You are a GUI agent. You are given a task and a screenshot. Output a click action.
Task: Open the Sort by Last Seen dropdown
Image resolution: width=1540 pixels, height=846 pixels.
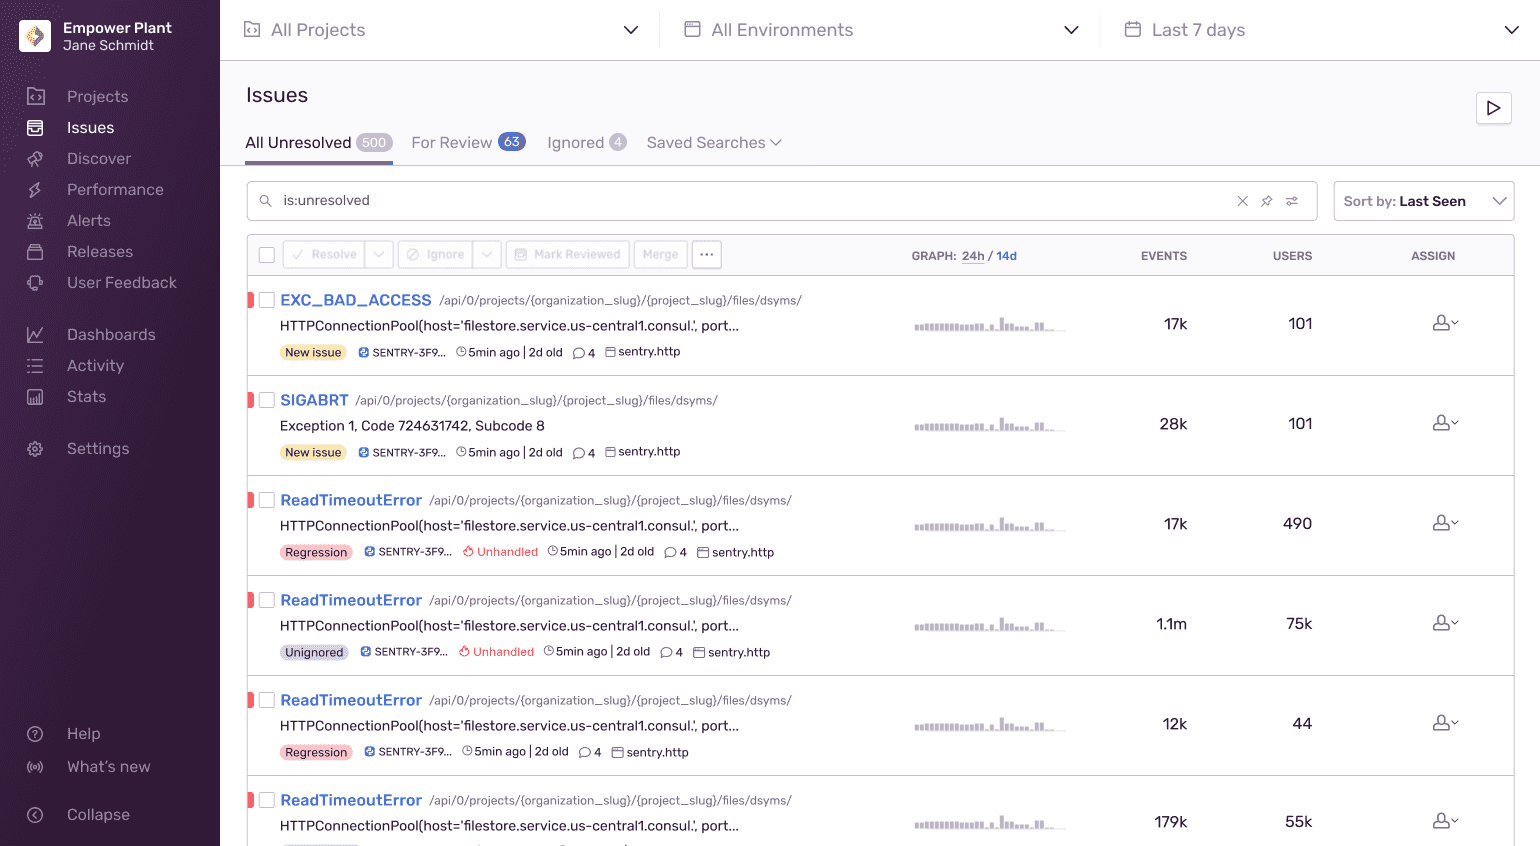coord(1423,201)
